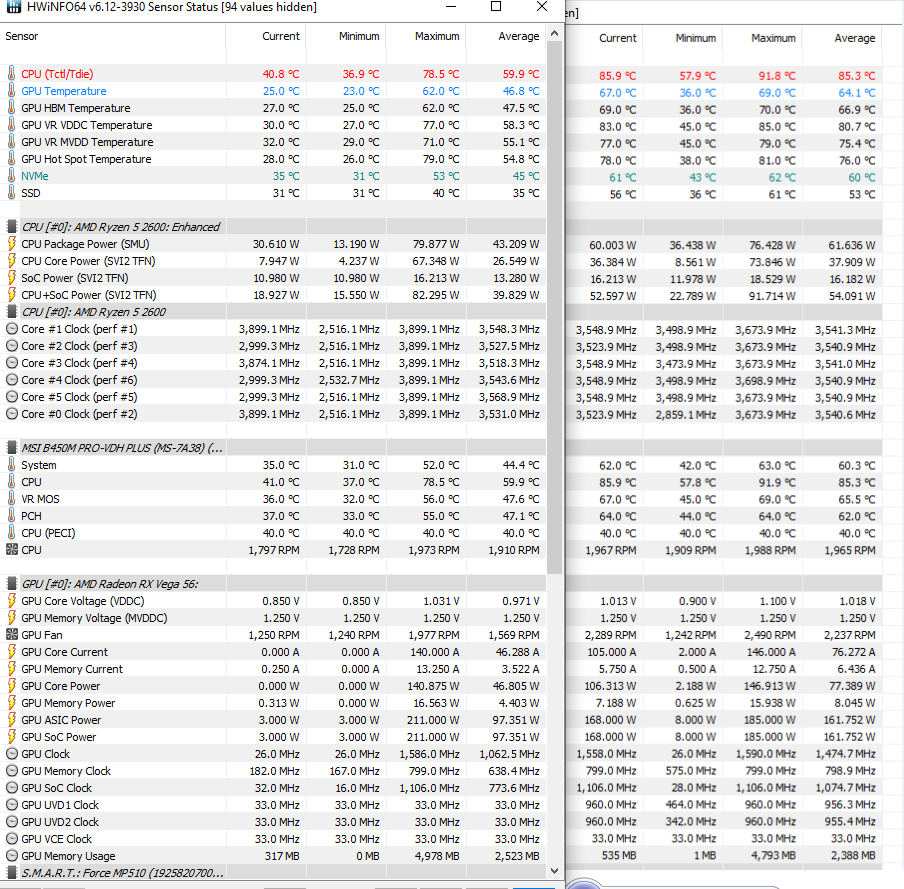Click the thermometer icon beside GPU HBM Temperature
Viewport: 904px width, 889px height.
point(11,108)
